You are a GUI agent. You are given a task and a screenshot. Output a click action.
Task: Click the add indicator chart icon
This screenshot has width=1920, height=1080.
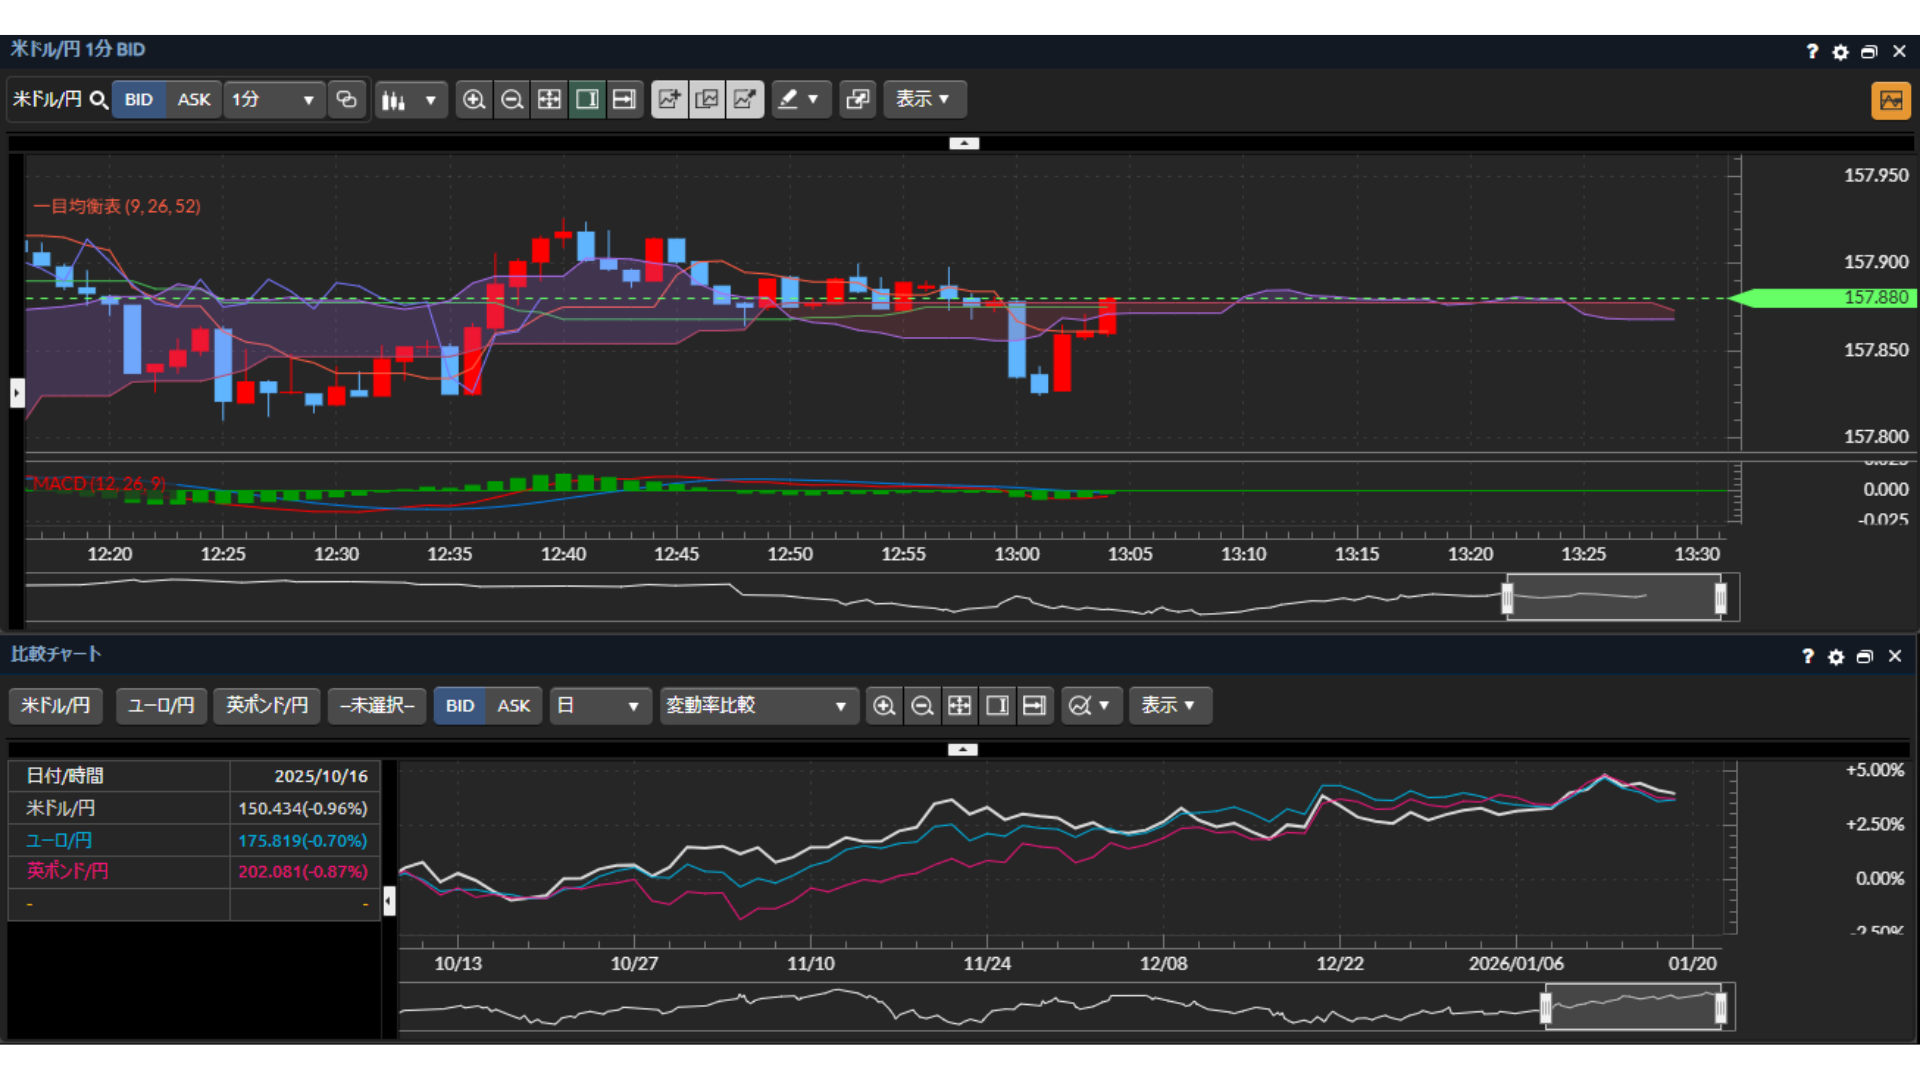(x=669, y=99)
